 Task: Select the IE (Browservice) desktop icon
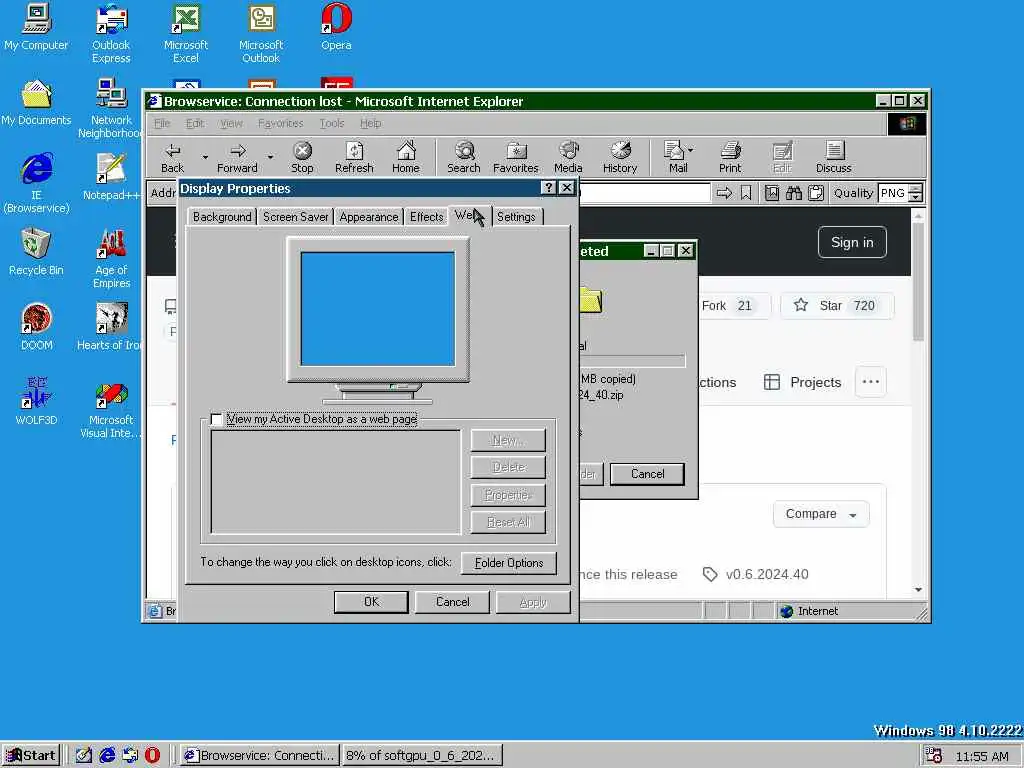point(36,183)
